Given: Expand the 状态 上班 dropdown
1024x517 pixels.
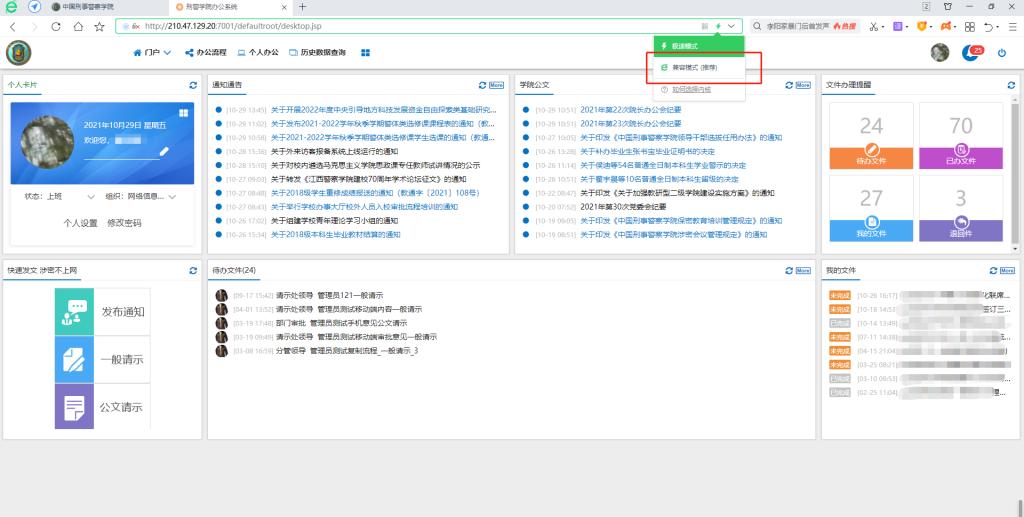Looking at the screenshot, I should click(91, 197).
